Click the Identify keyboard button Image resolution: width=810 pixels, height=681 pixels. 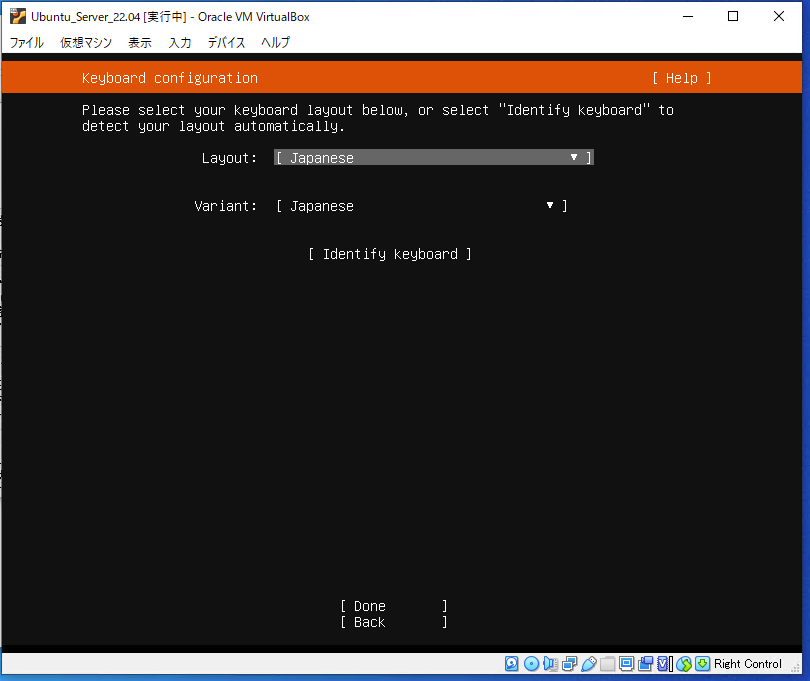click(x=390, y=254)
